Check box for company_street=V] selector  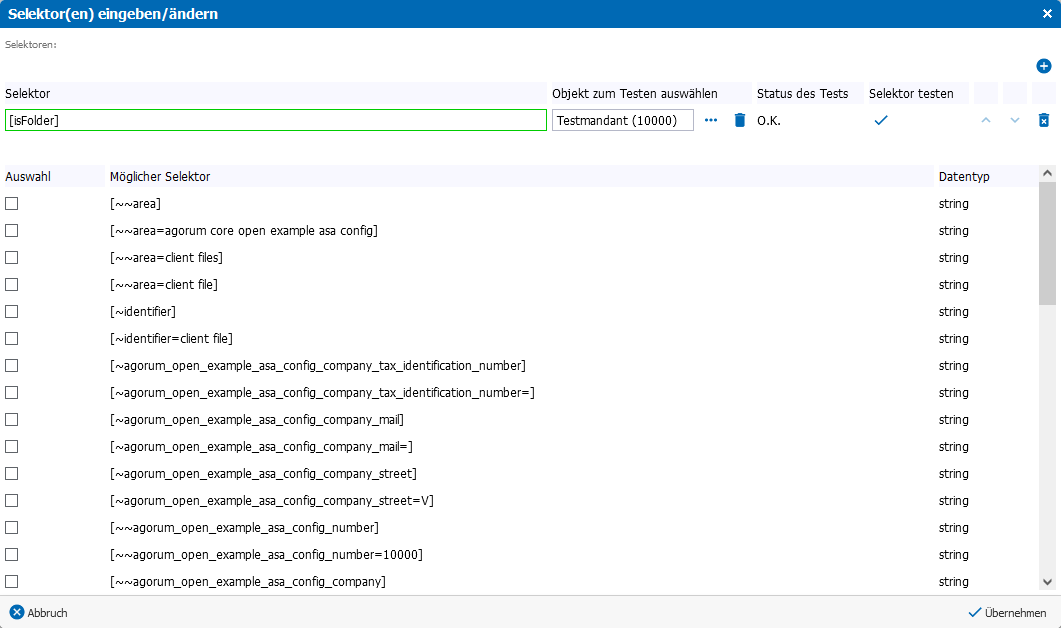(12, 501)
